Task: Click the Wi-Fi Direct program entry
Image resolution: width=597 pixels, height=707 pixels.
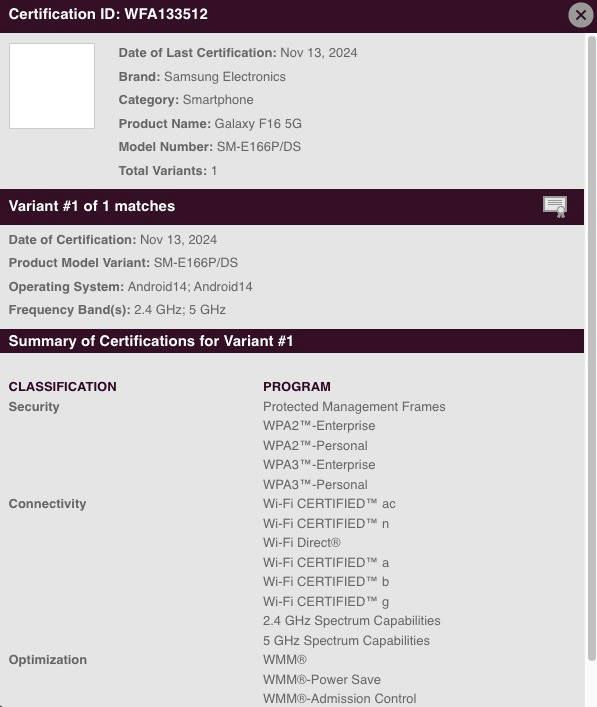Action: (x=302, y=543)
